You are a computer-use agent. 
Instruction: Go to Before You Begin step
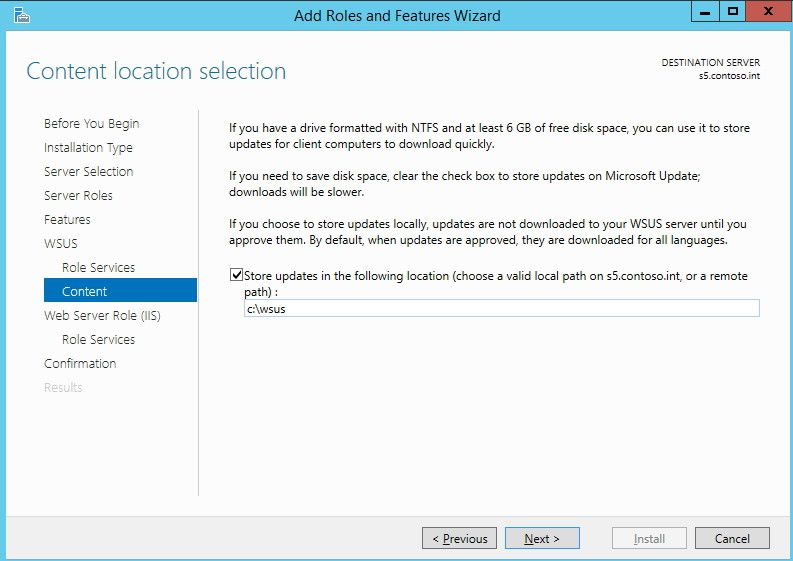[x=92, y=123]
